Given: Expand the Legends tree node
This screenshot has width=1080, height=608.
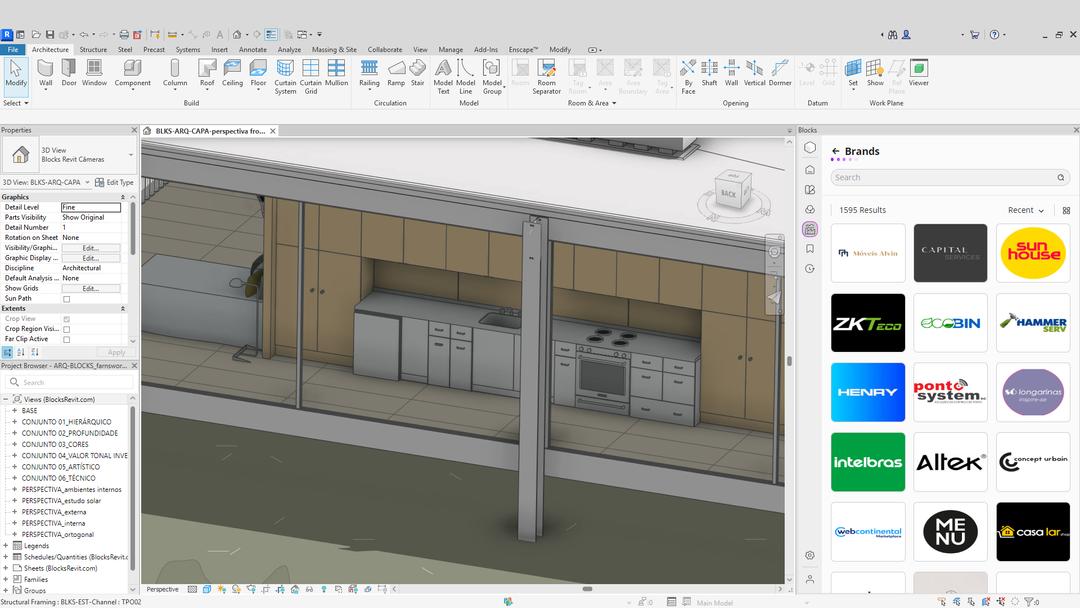Looking at the screenshot, I should [x=5, y=546].
